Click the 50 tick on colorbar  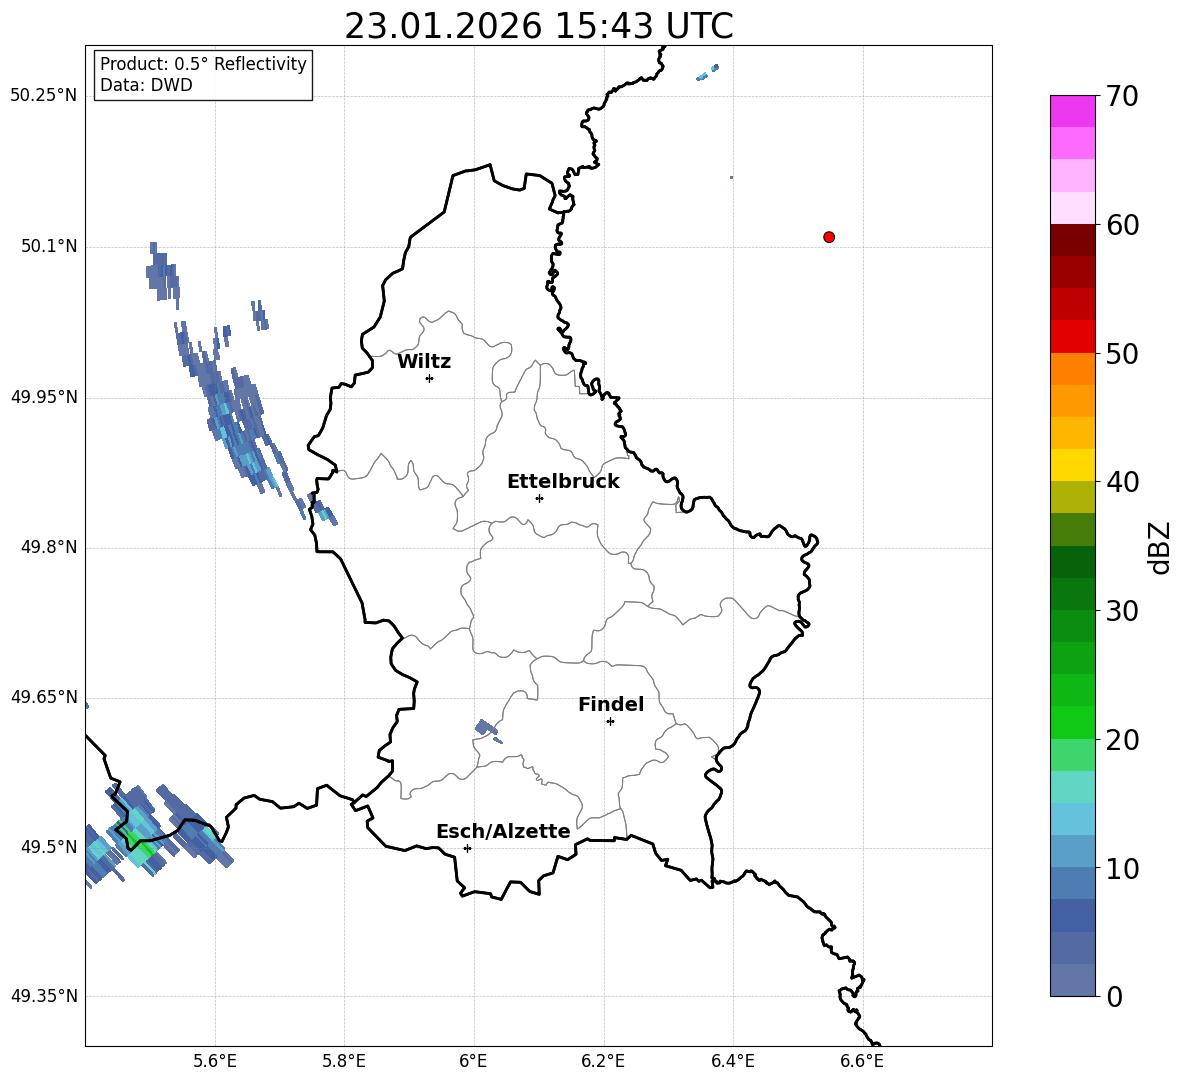coord(1122,353)
